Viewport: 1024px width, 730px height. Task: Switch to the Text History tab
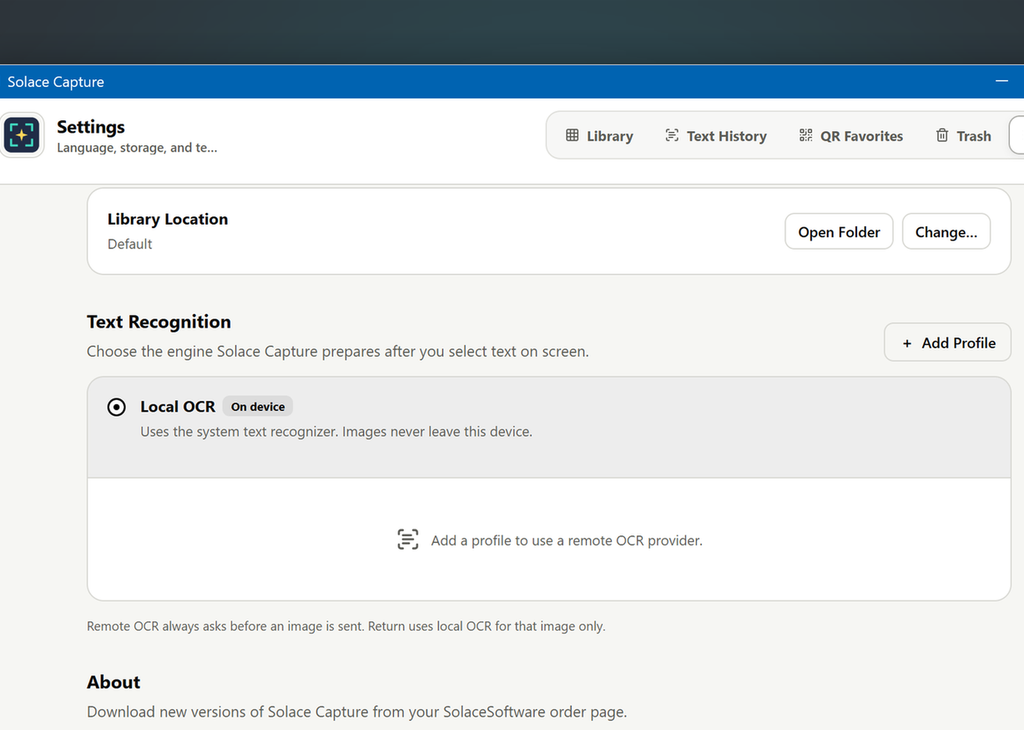pyautogui.click(x=716, y=136)
